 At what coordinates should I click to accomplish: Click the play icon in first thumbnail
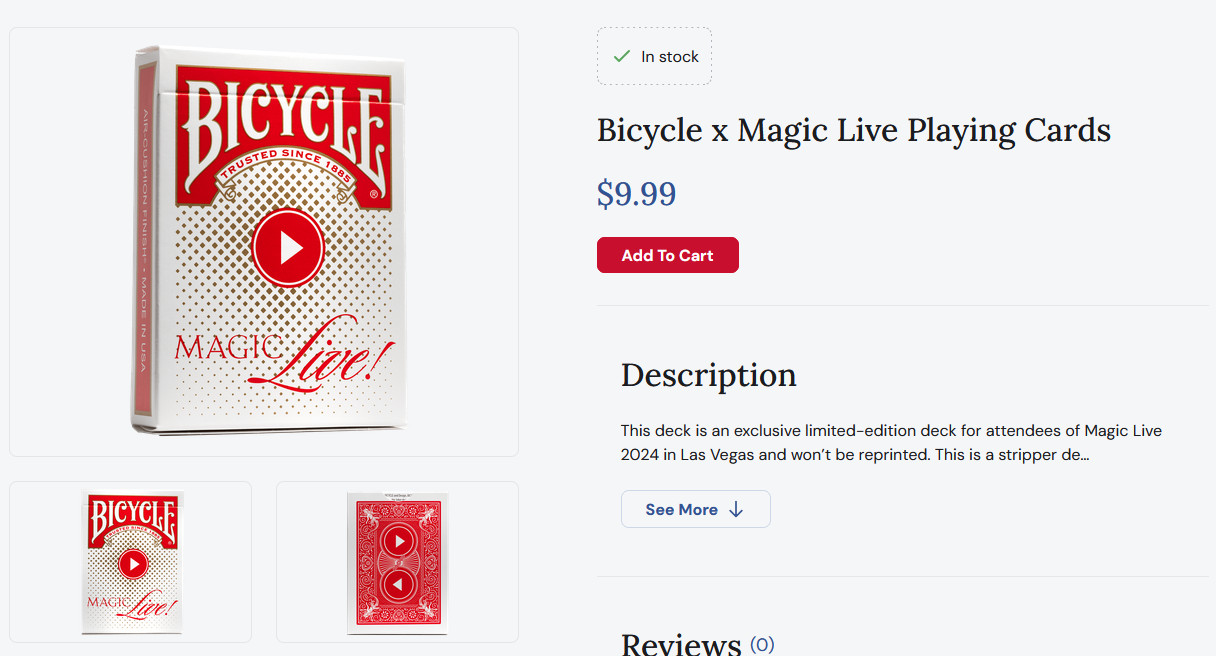pyautogui.click(x=133, y=565)
